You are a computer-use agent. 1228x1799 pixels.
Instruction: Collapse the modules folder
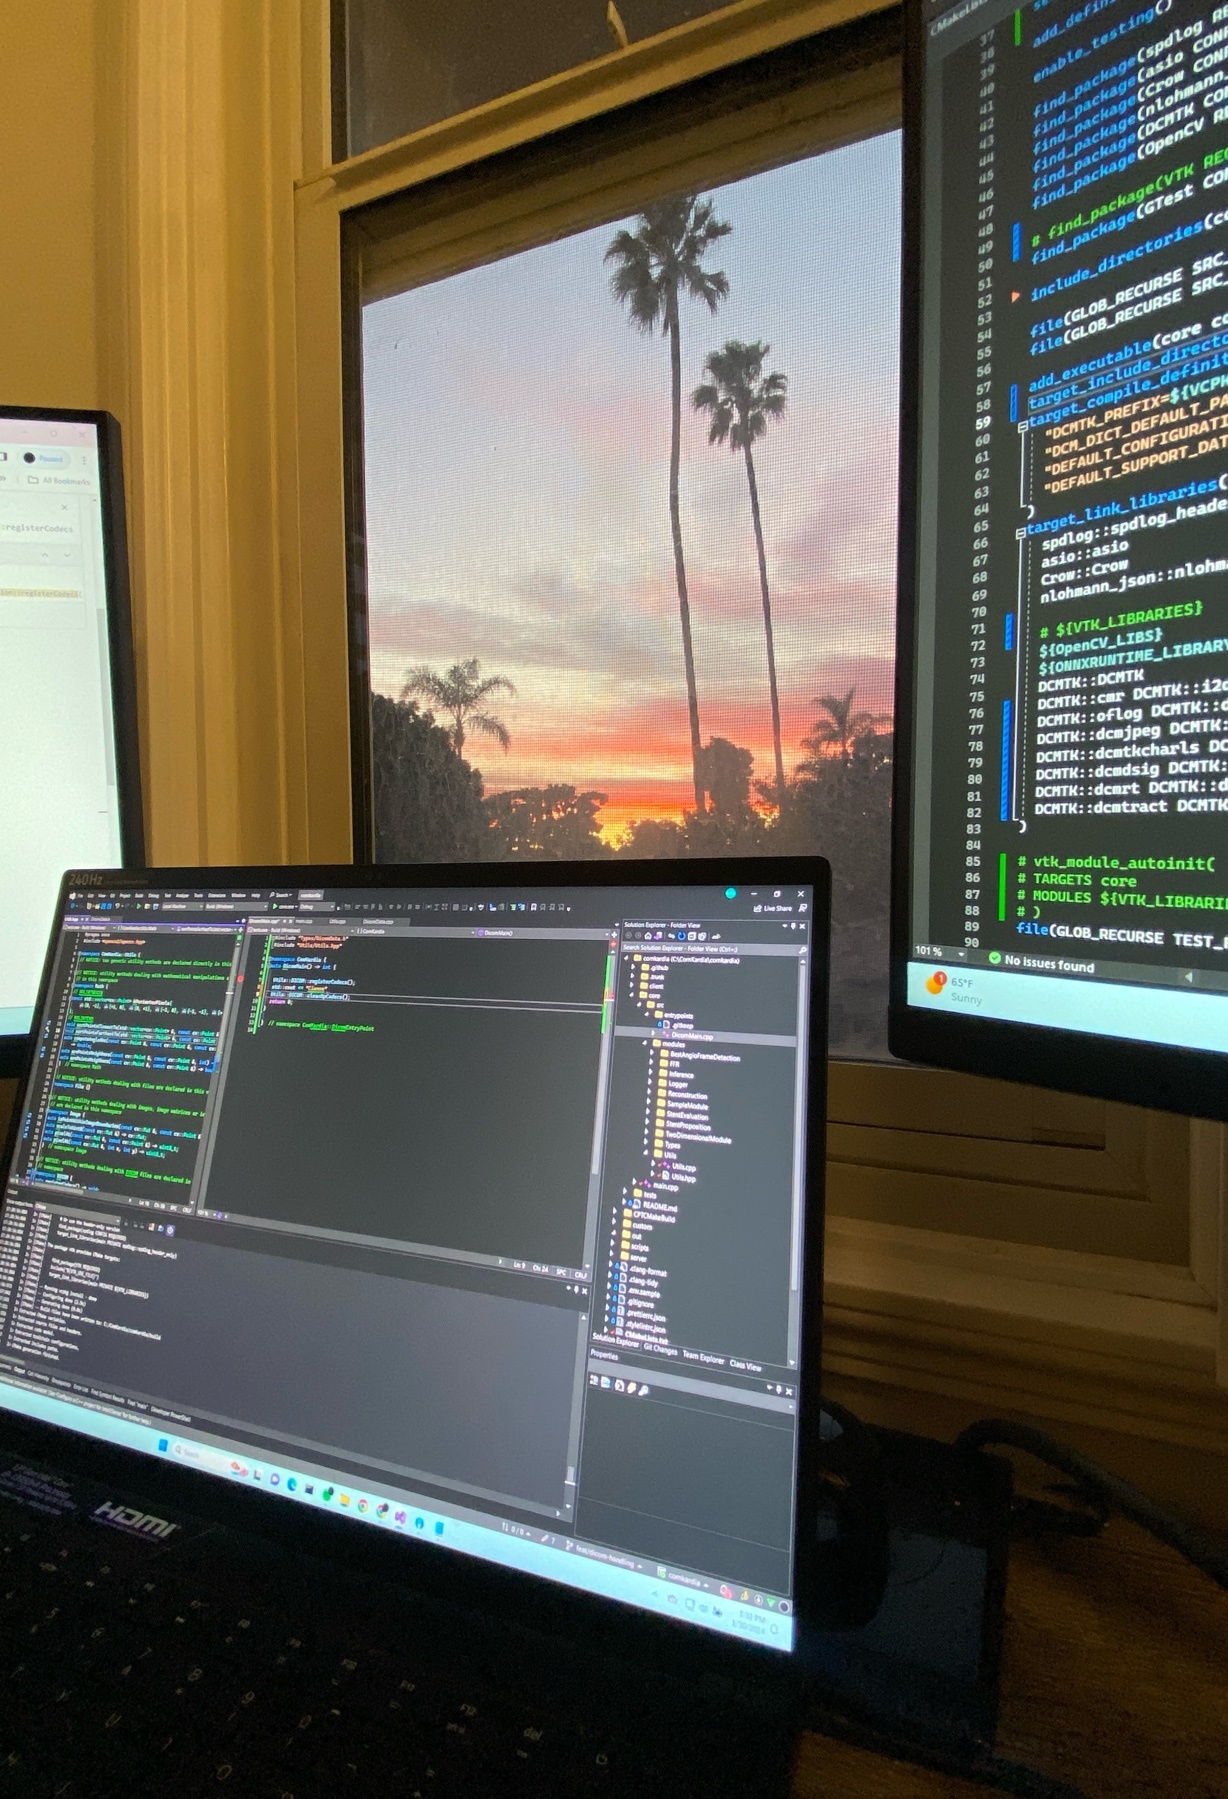pyautogui.click(x=644, y=1043)
